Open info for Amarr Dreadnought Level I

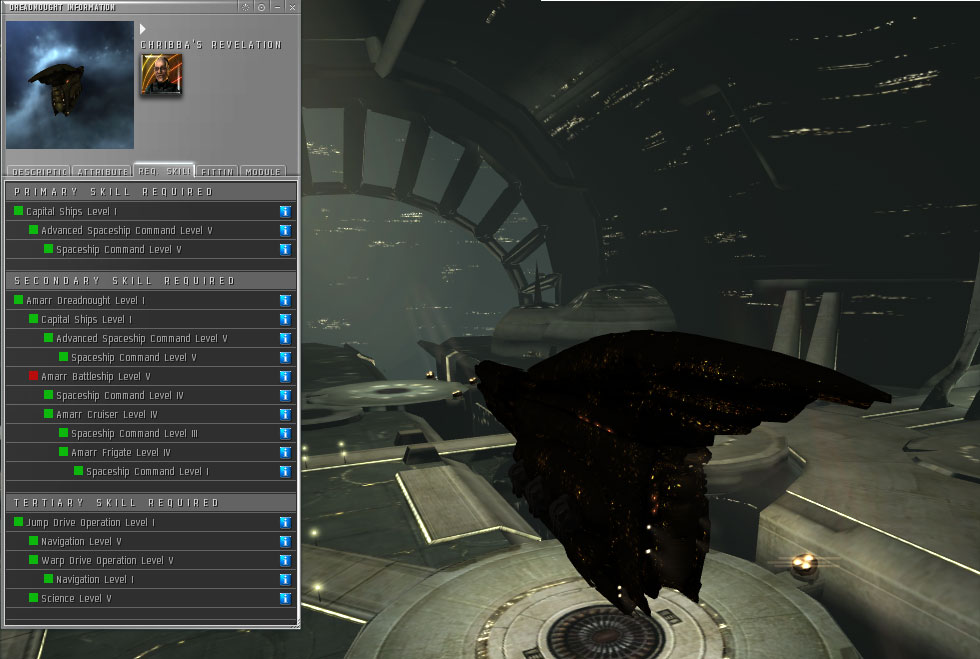(x=285, y=300)
